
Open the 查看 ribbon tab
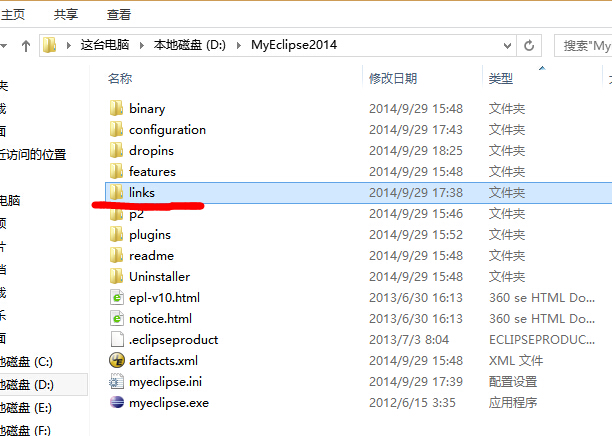119,15
